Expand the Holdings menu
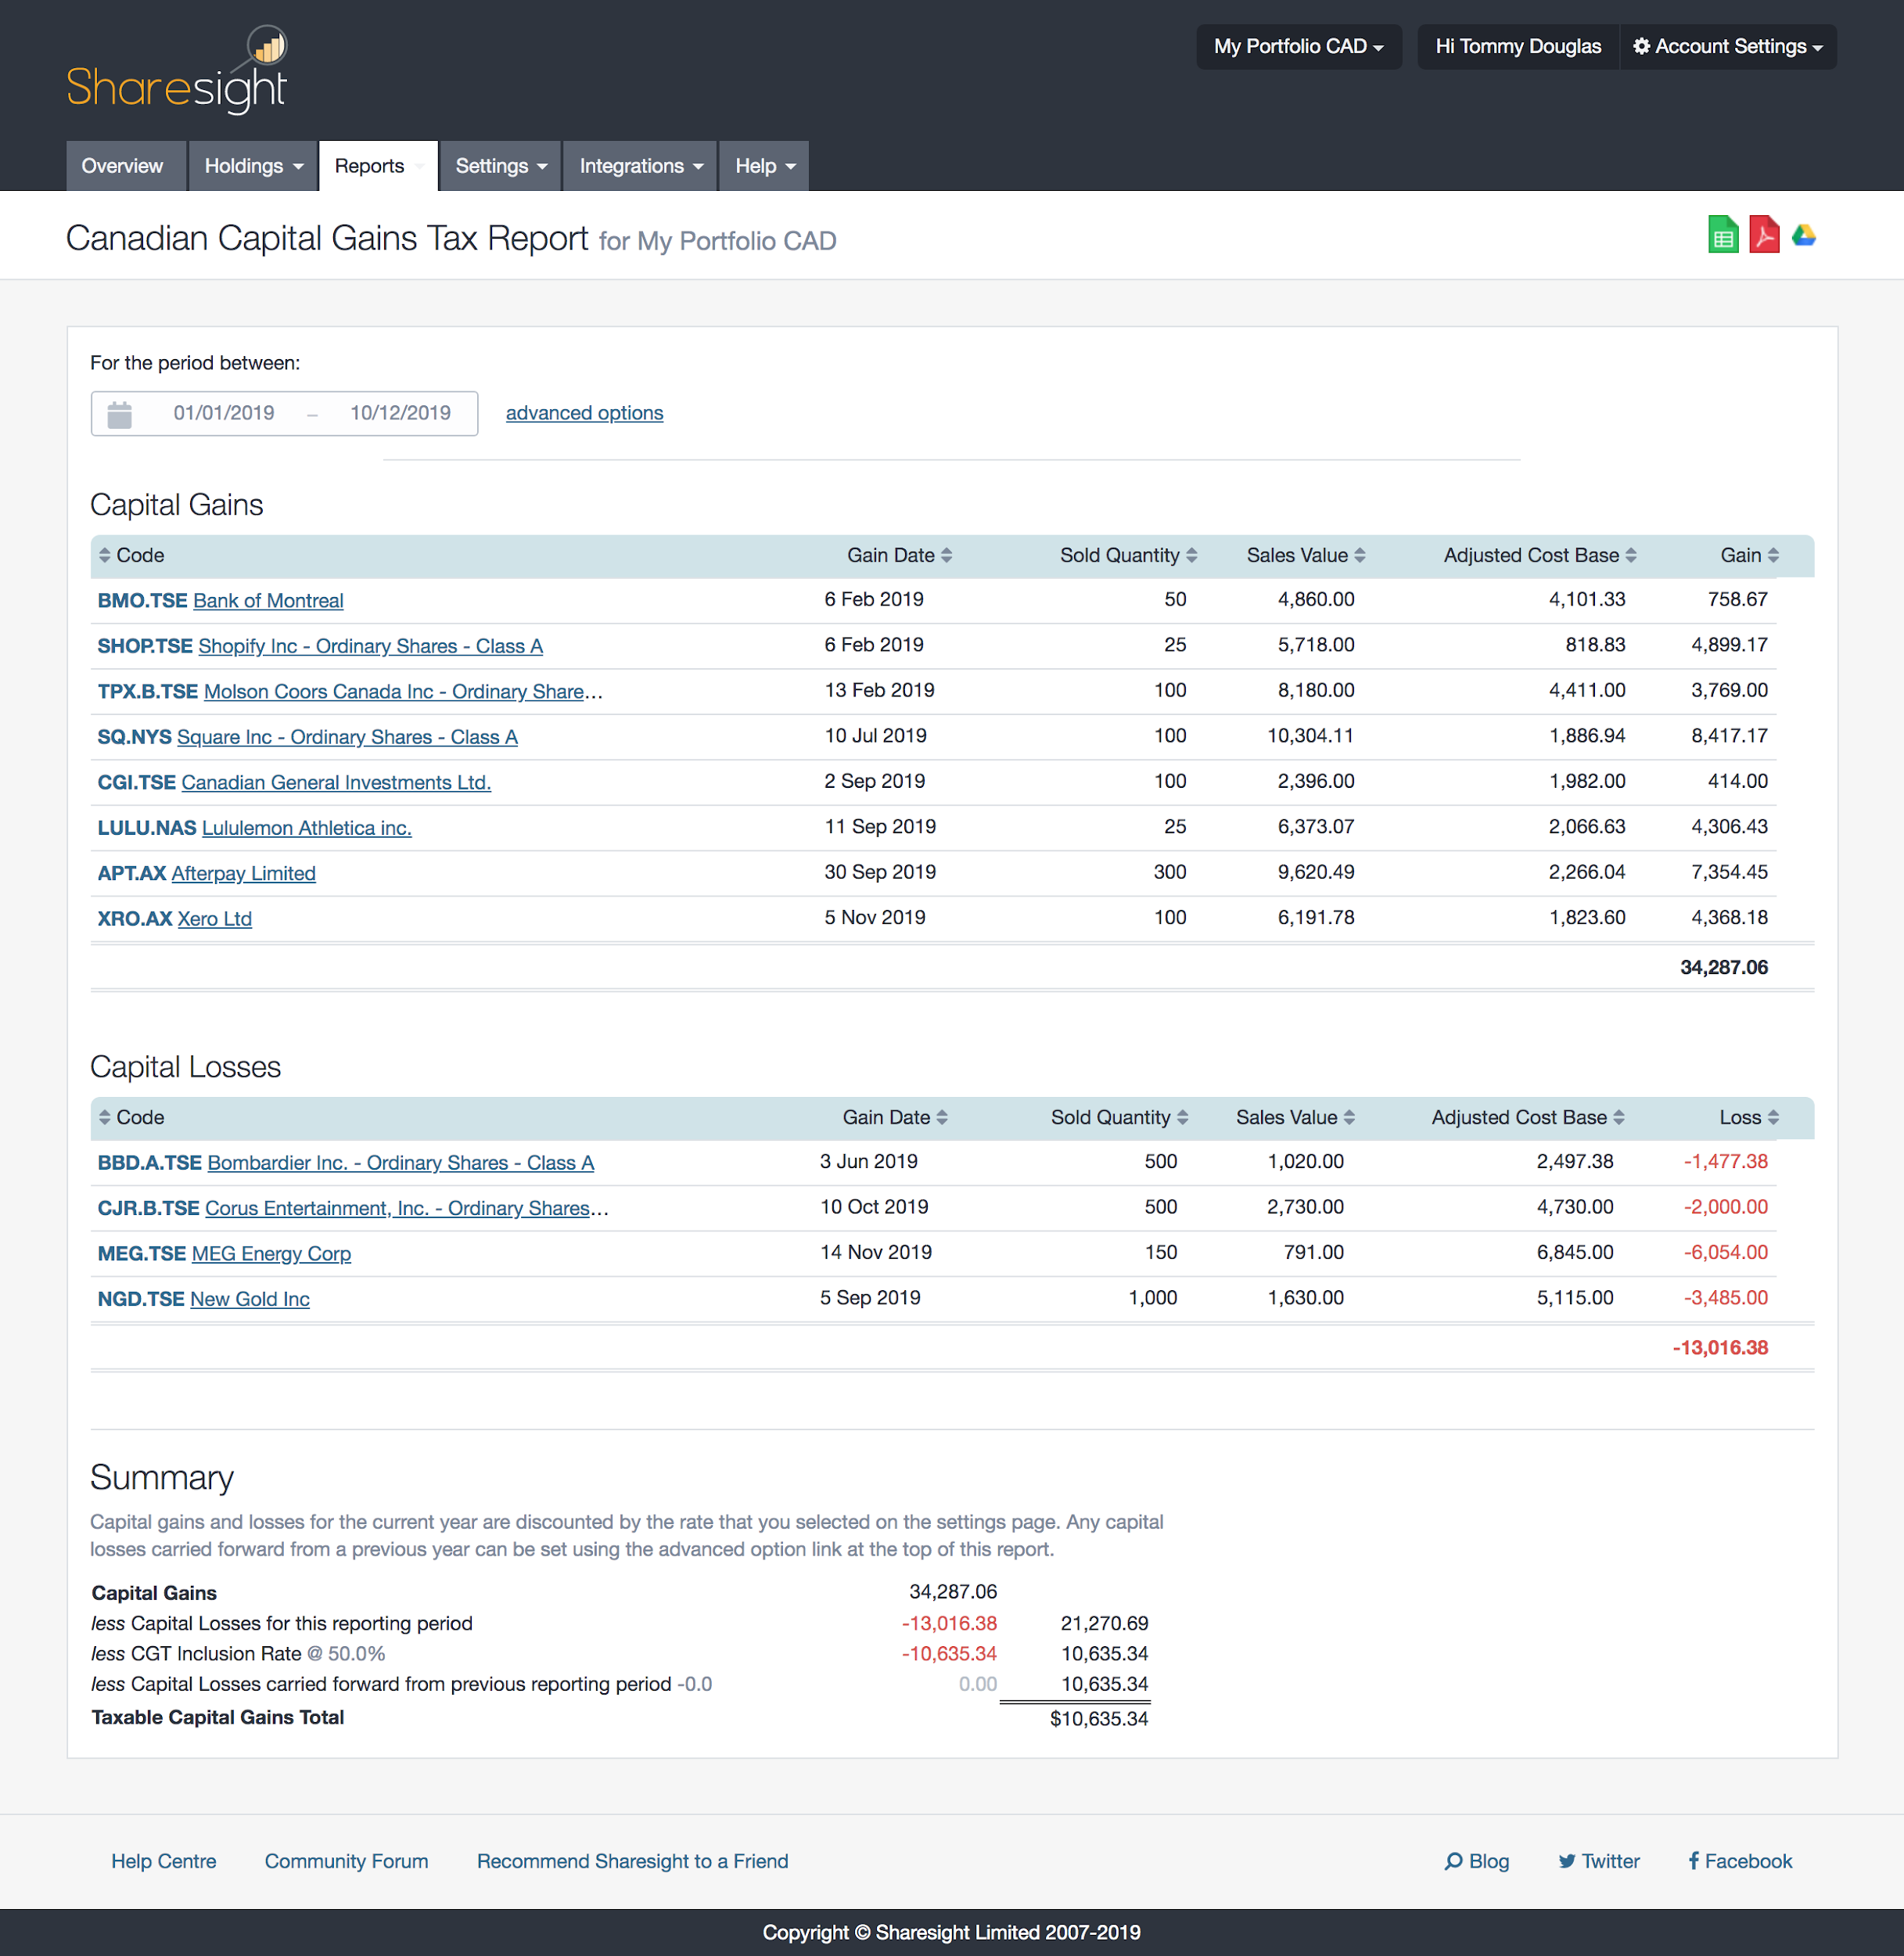This screenshot has height=1956, width=1904. [x=252, y=166]
